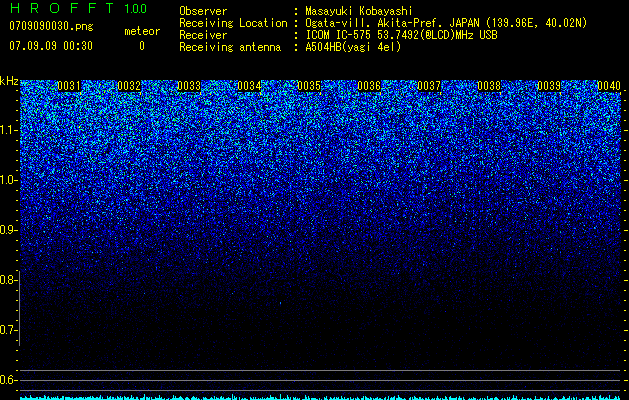Select the filename 0709090030.png
The width and height of the screenshot is (629, 400).
click(51, 26)
